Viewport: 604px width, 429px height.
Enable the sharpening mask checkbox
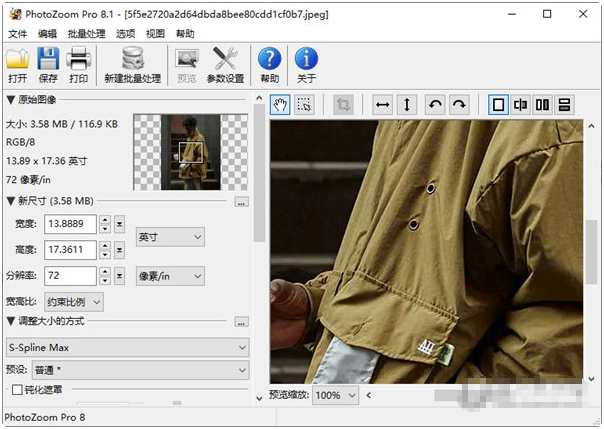click(x=17, y=390)
